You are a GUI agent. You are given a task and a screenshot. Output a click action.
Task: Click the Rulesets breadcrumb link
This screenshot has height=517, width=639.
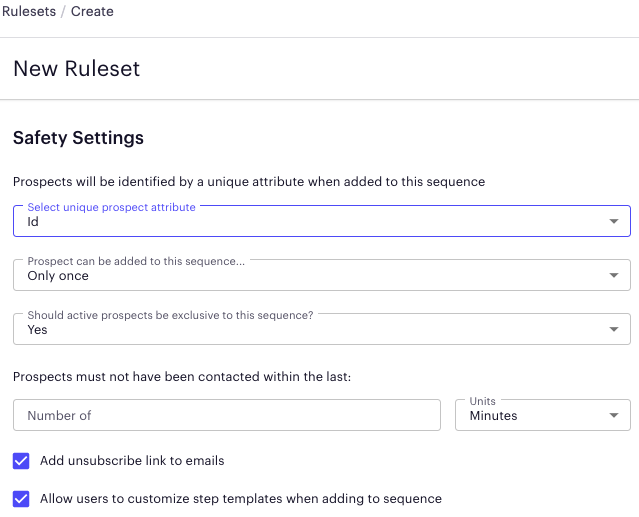[x=29, y=12]
